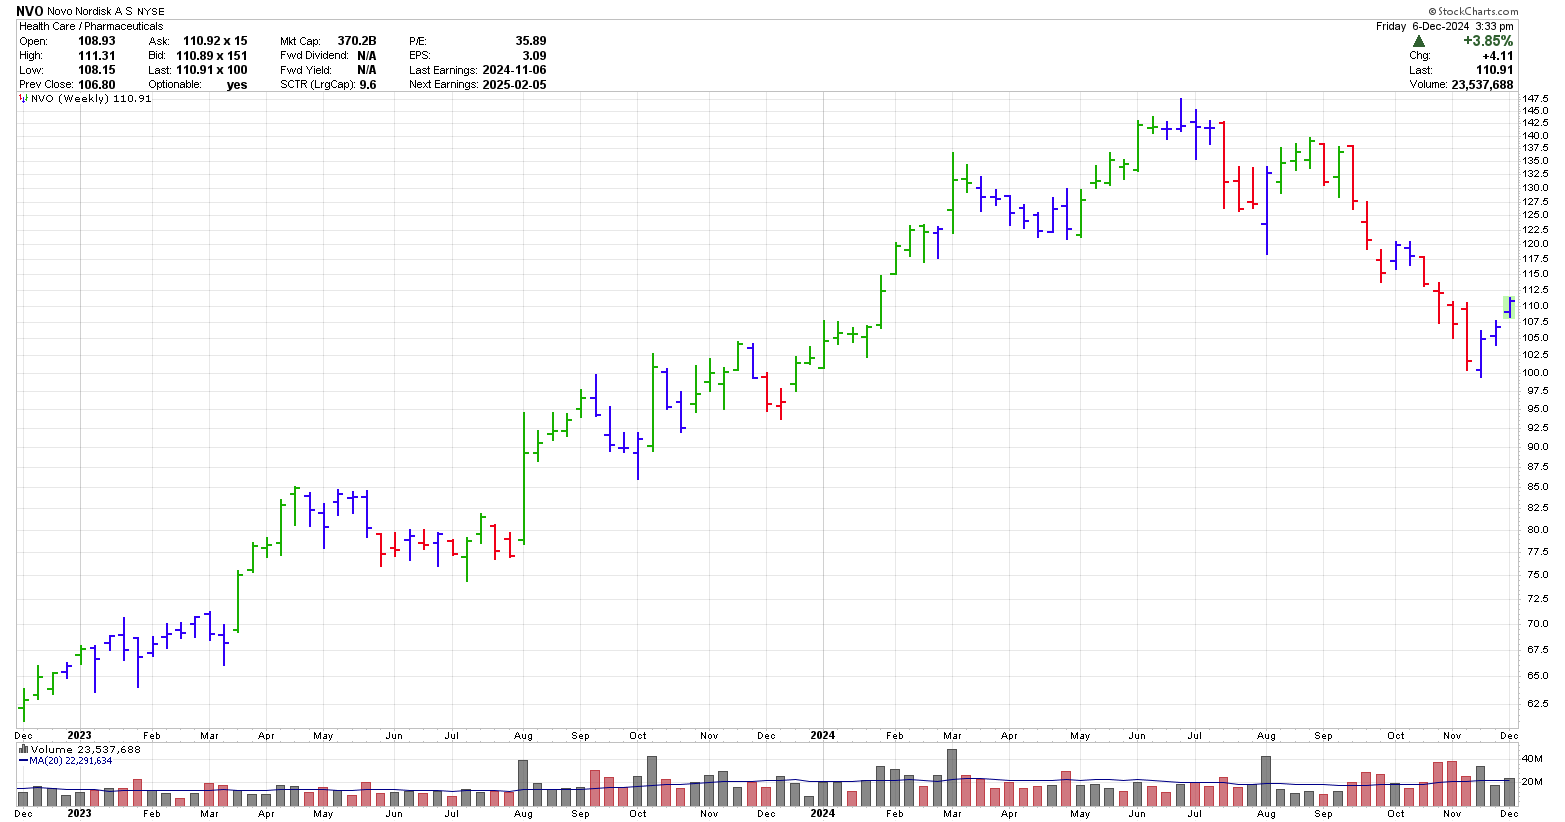The height and width of the screenshot is (822, 1565).
Task: Click the volume bar icon beside Volume legend
Action: 24,749
